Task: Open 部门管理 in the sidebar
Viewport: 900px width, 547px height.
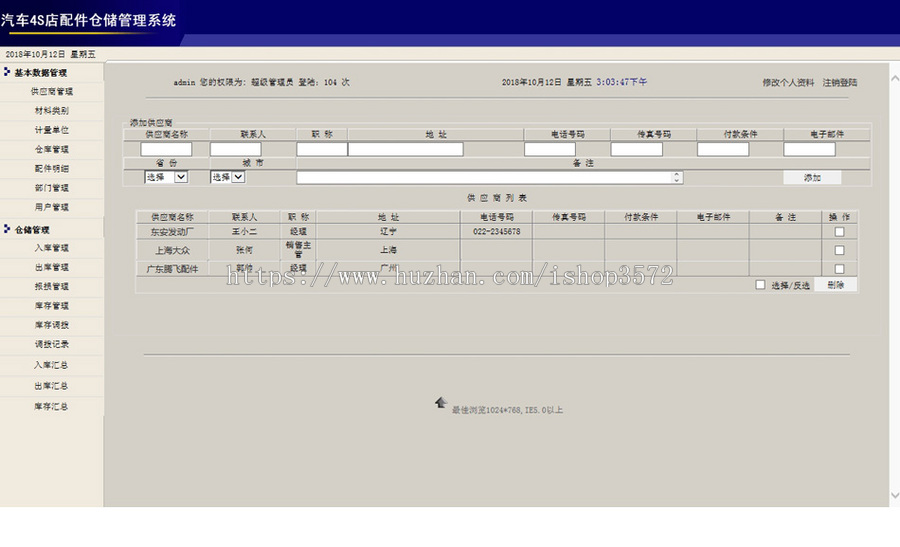Action: point(52,188)
